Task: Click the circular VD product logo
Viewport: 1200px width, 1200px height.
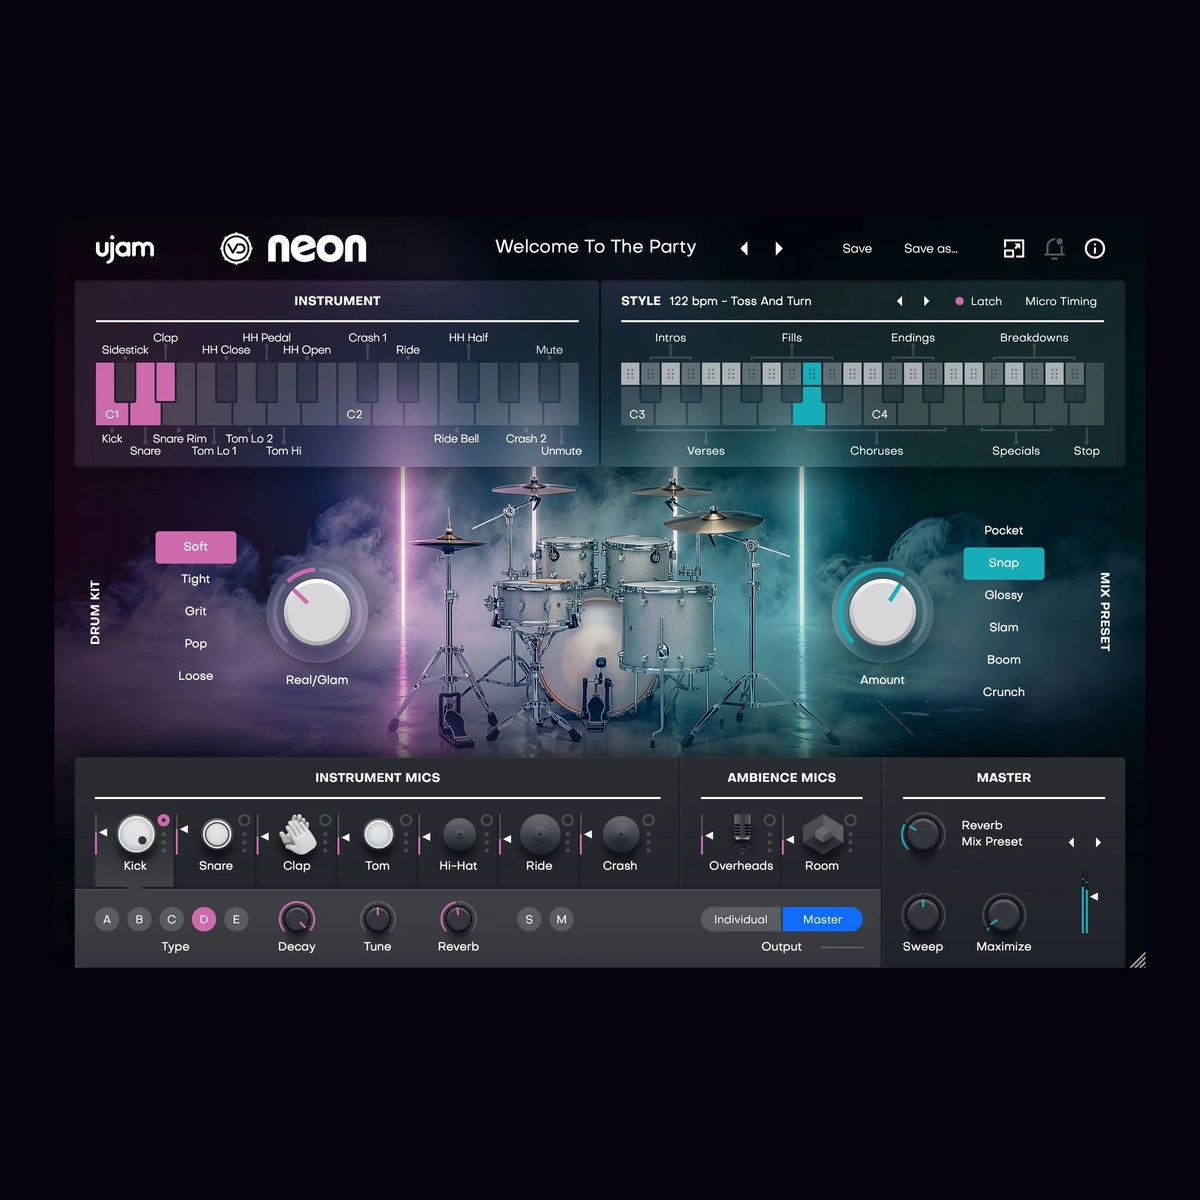Action: (x=236, y=248)
